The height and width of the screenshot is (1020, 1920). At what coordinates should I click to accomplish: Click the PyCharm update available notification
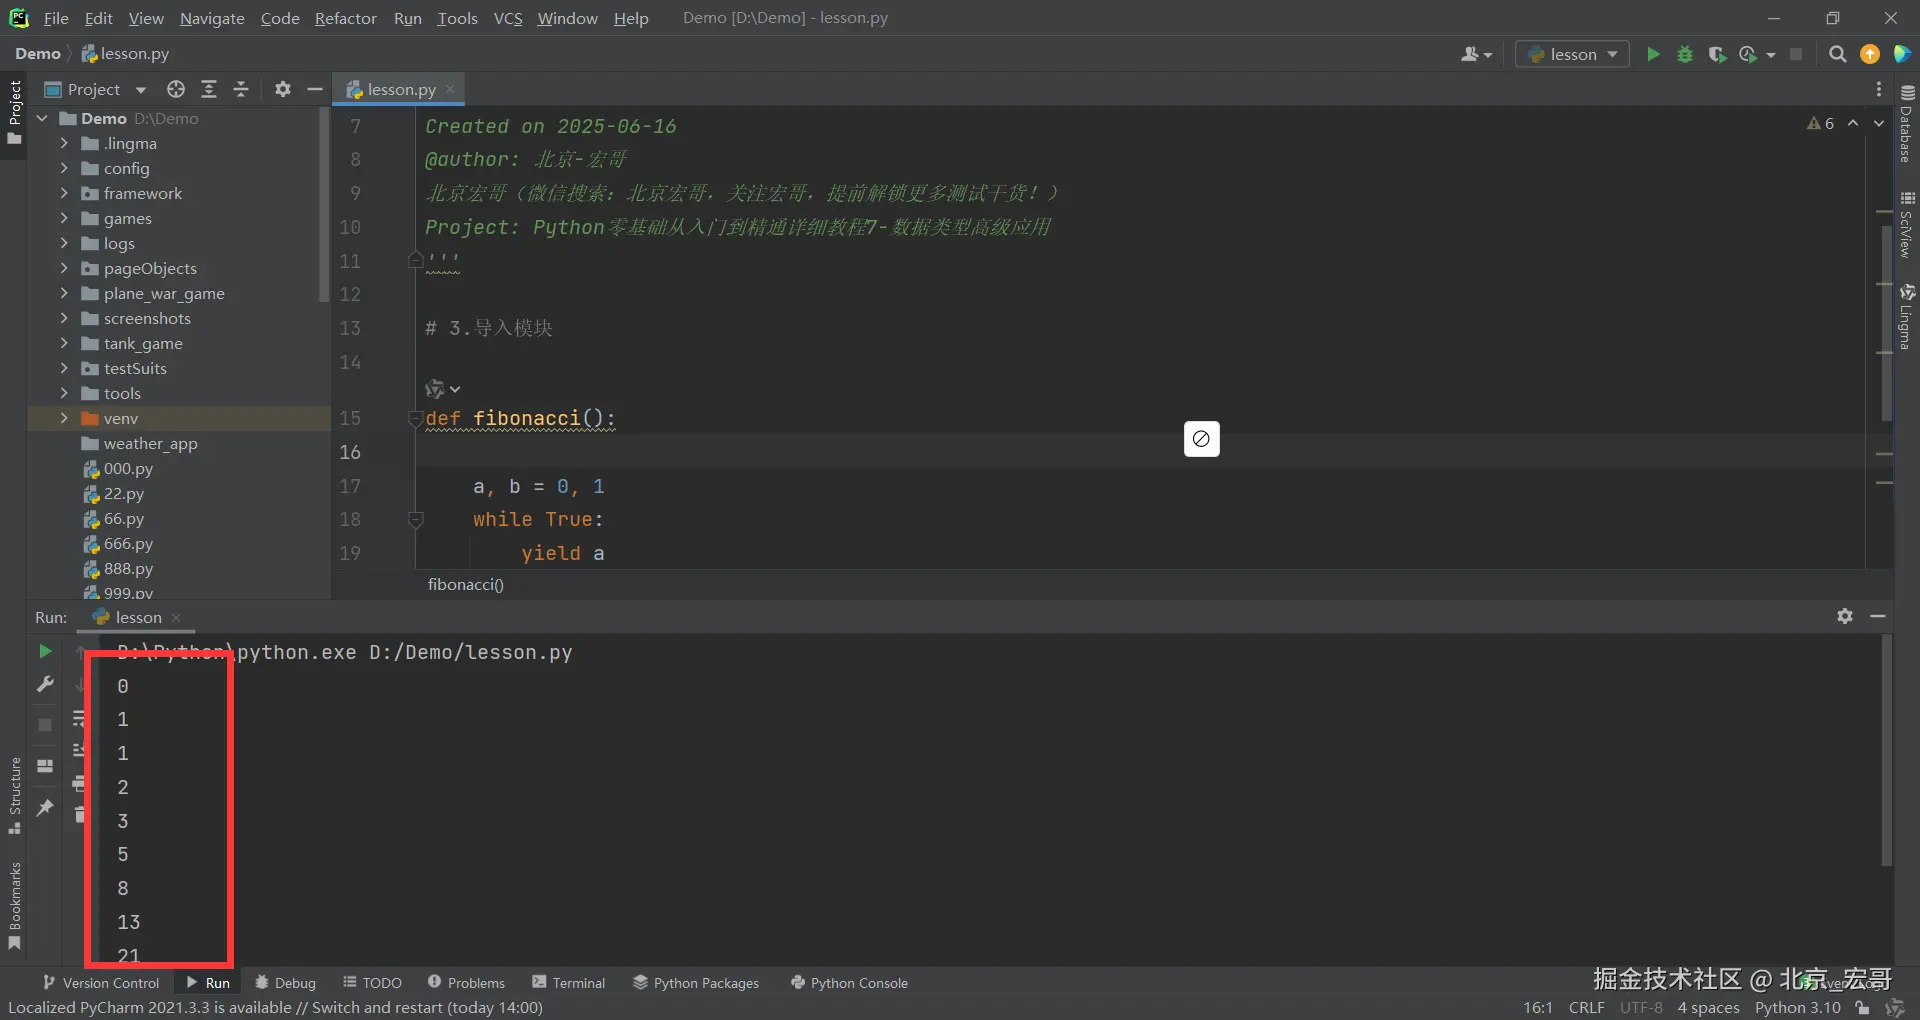click(x=276, y=1007)
